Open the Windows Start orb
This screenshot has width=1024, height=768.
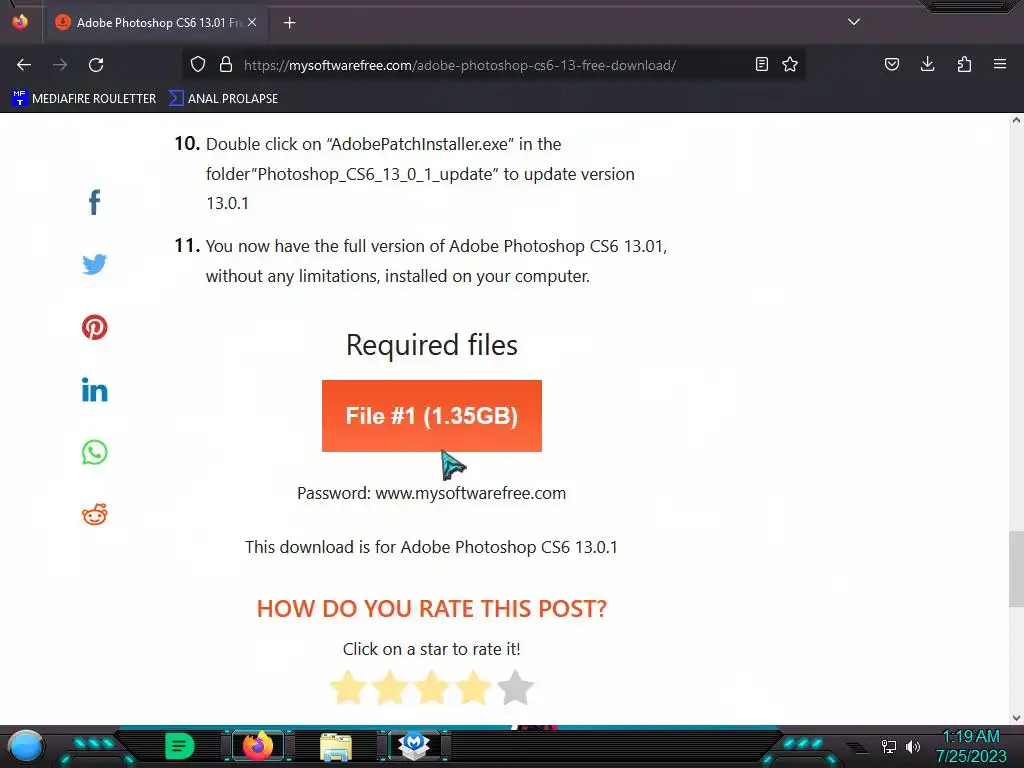pyautogui.click(x=25, y=746)
